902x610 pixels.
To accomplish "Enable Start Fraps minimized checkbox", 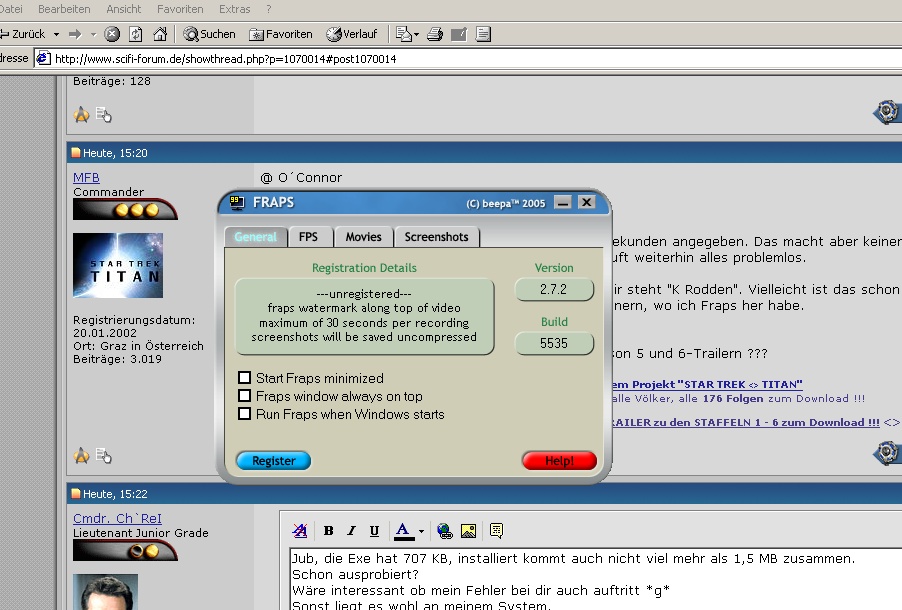I will [x=244, y=378].
